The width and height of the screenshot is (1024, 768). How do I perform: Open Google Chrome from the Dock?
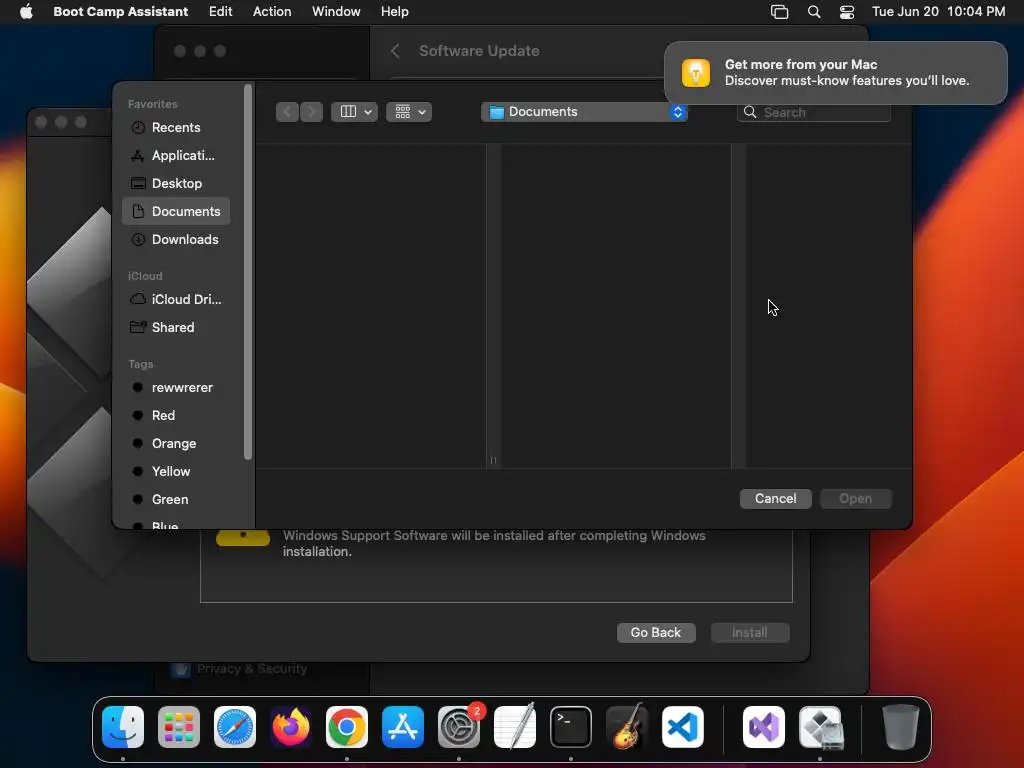pos(347,727)
